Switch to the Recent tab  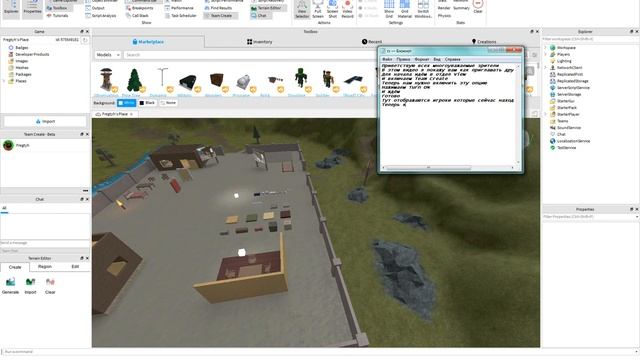tap(372, 42)
